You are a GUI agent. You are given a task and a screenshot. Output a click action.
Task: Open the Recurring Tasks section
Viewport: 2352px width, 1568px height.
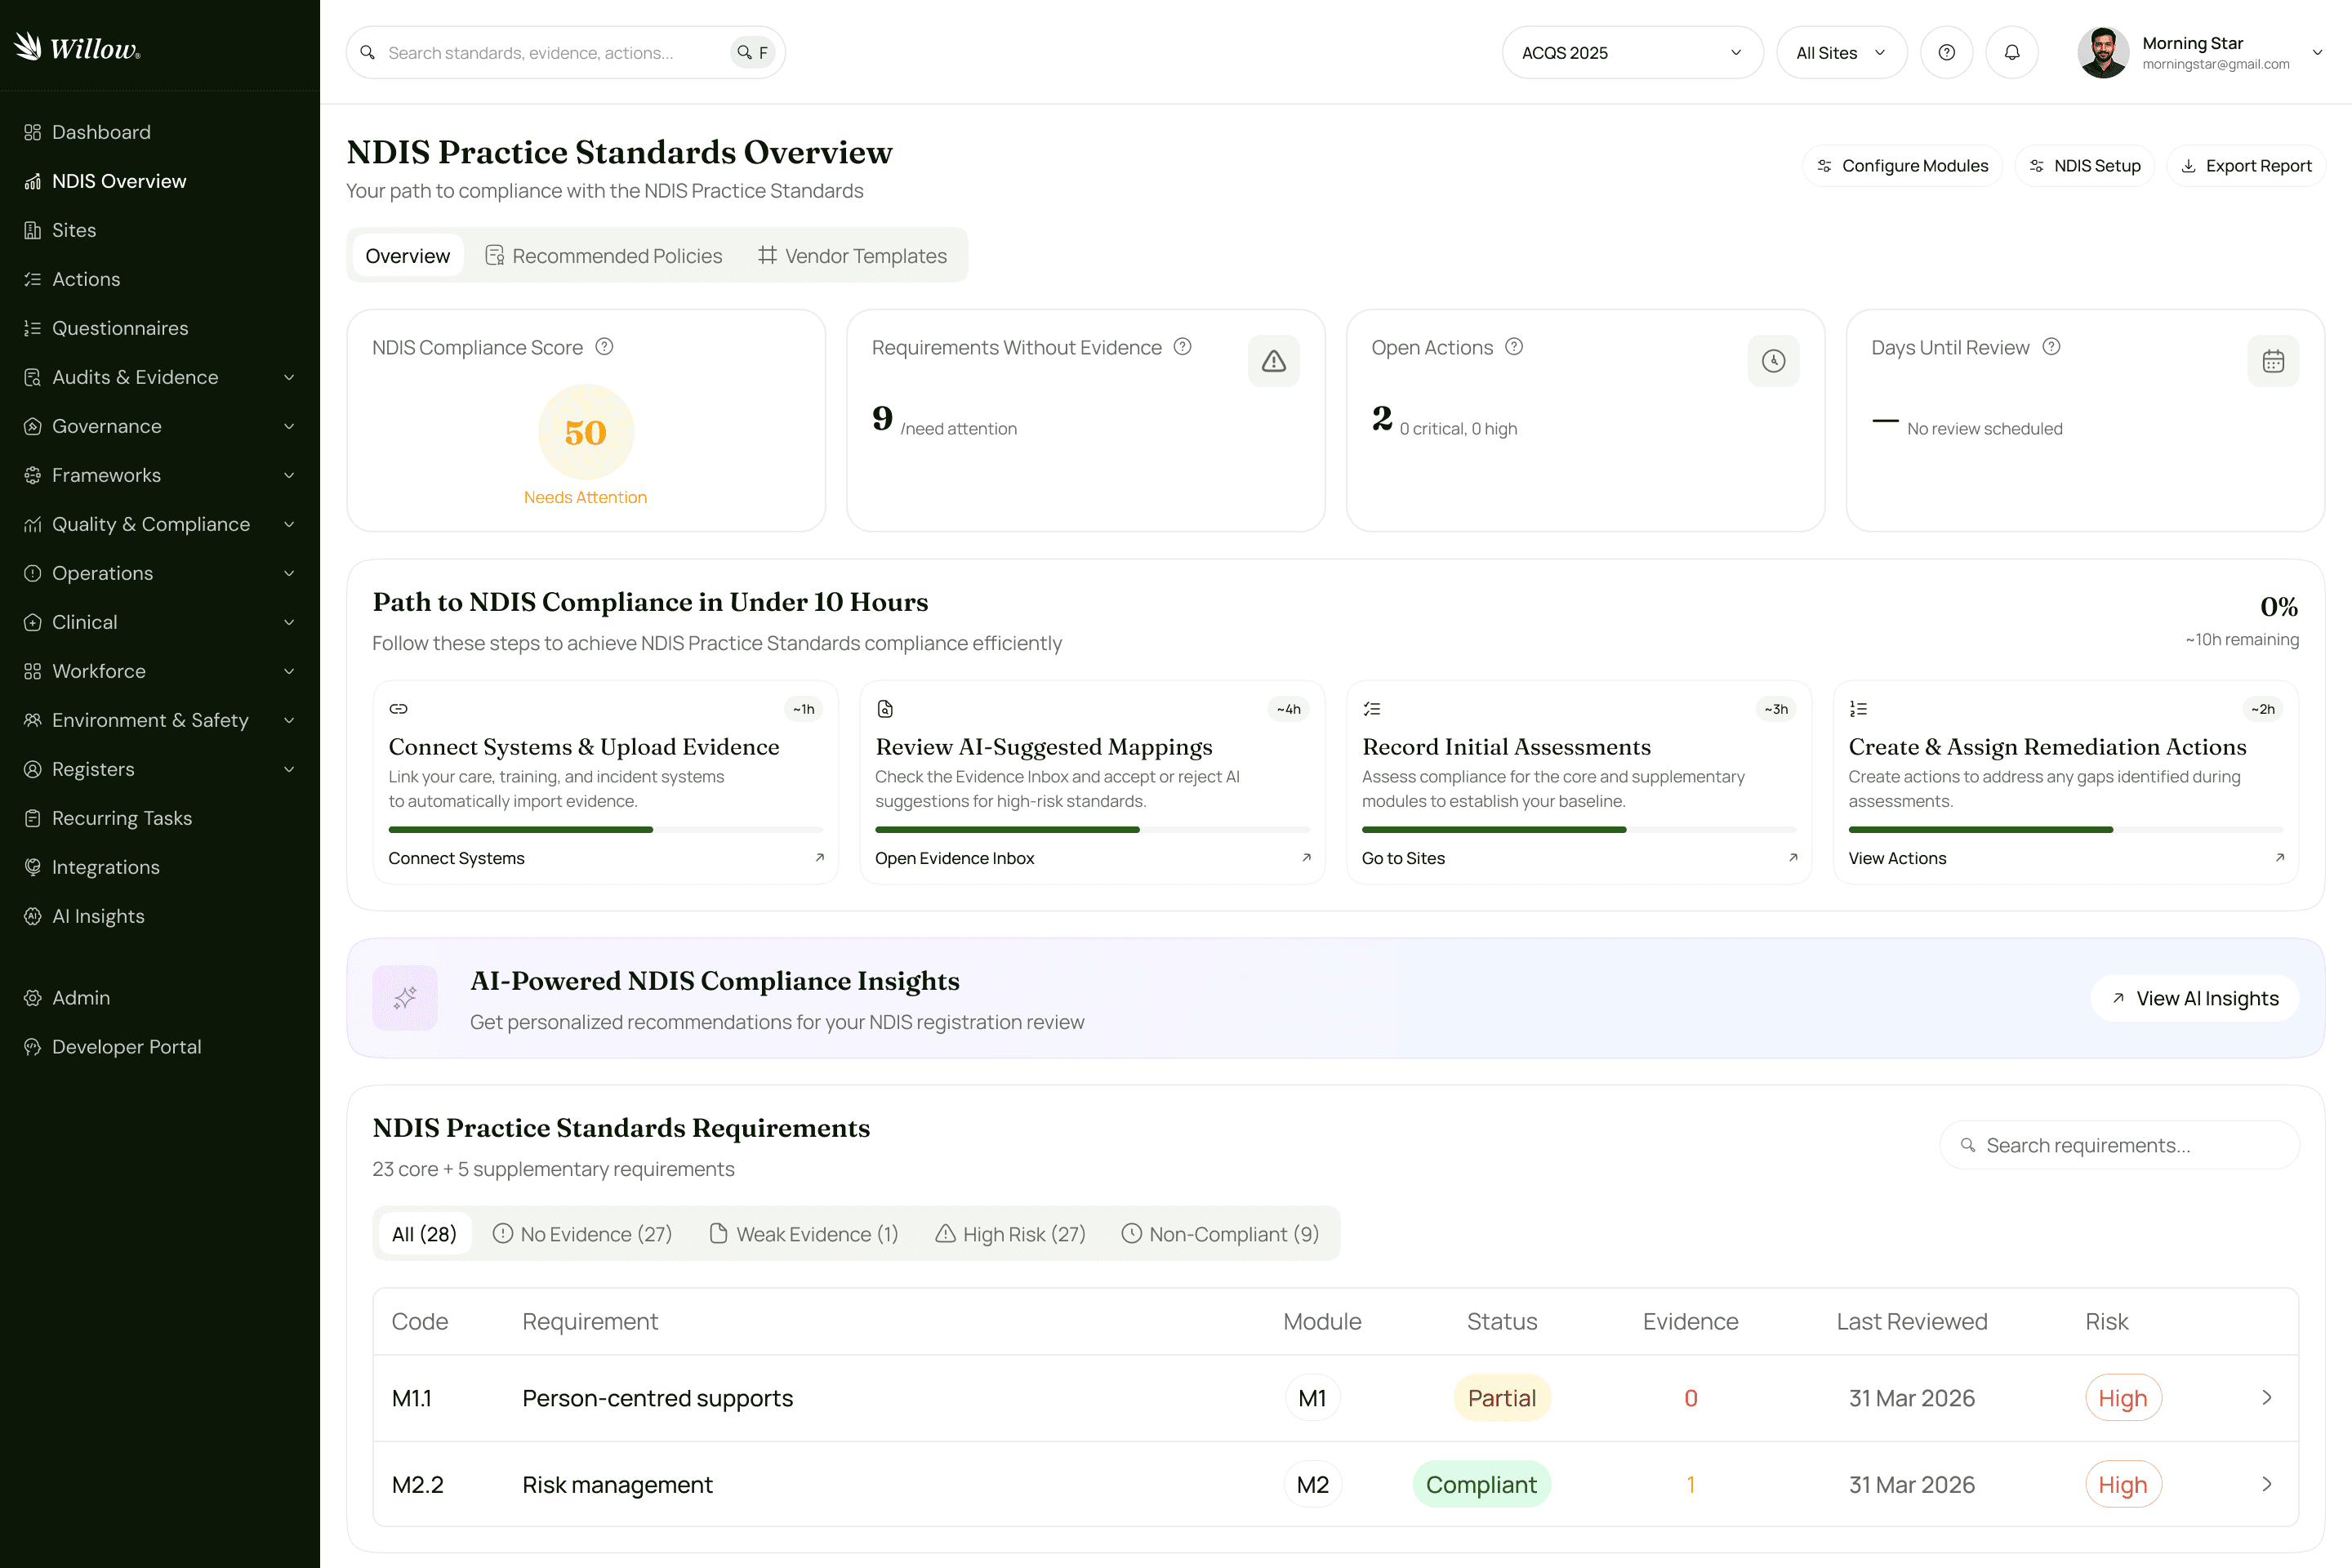[122, 818]
